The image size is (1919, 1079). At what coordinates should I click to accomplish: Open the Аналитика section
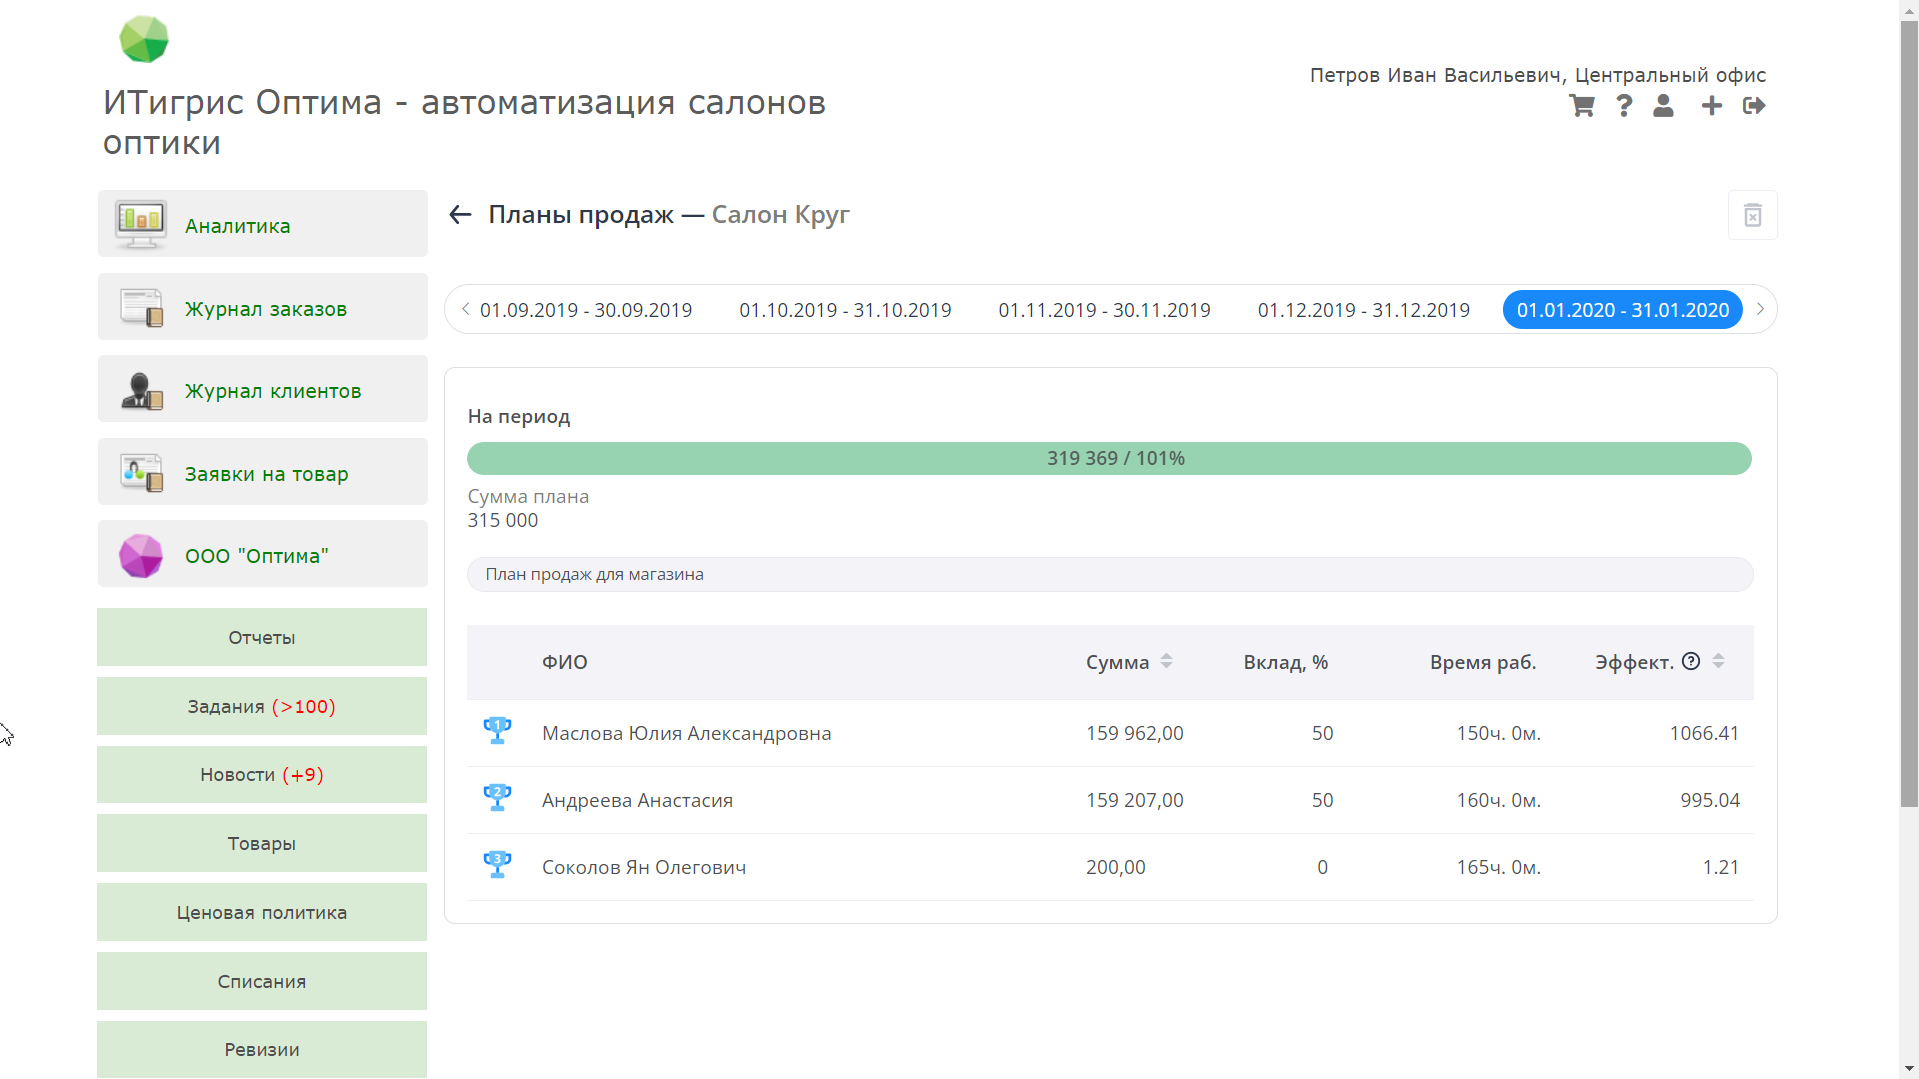262,224
